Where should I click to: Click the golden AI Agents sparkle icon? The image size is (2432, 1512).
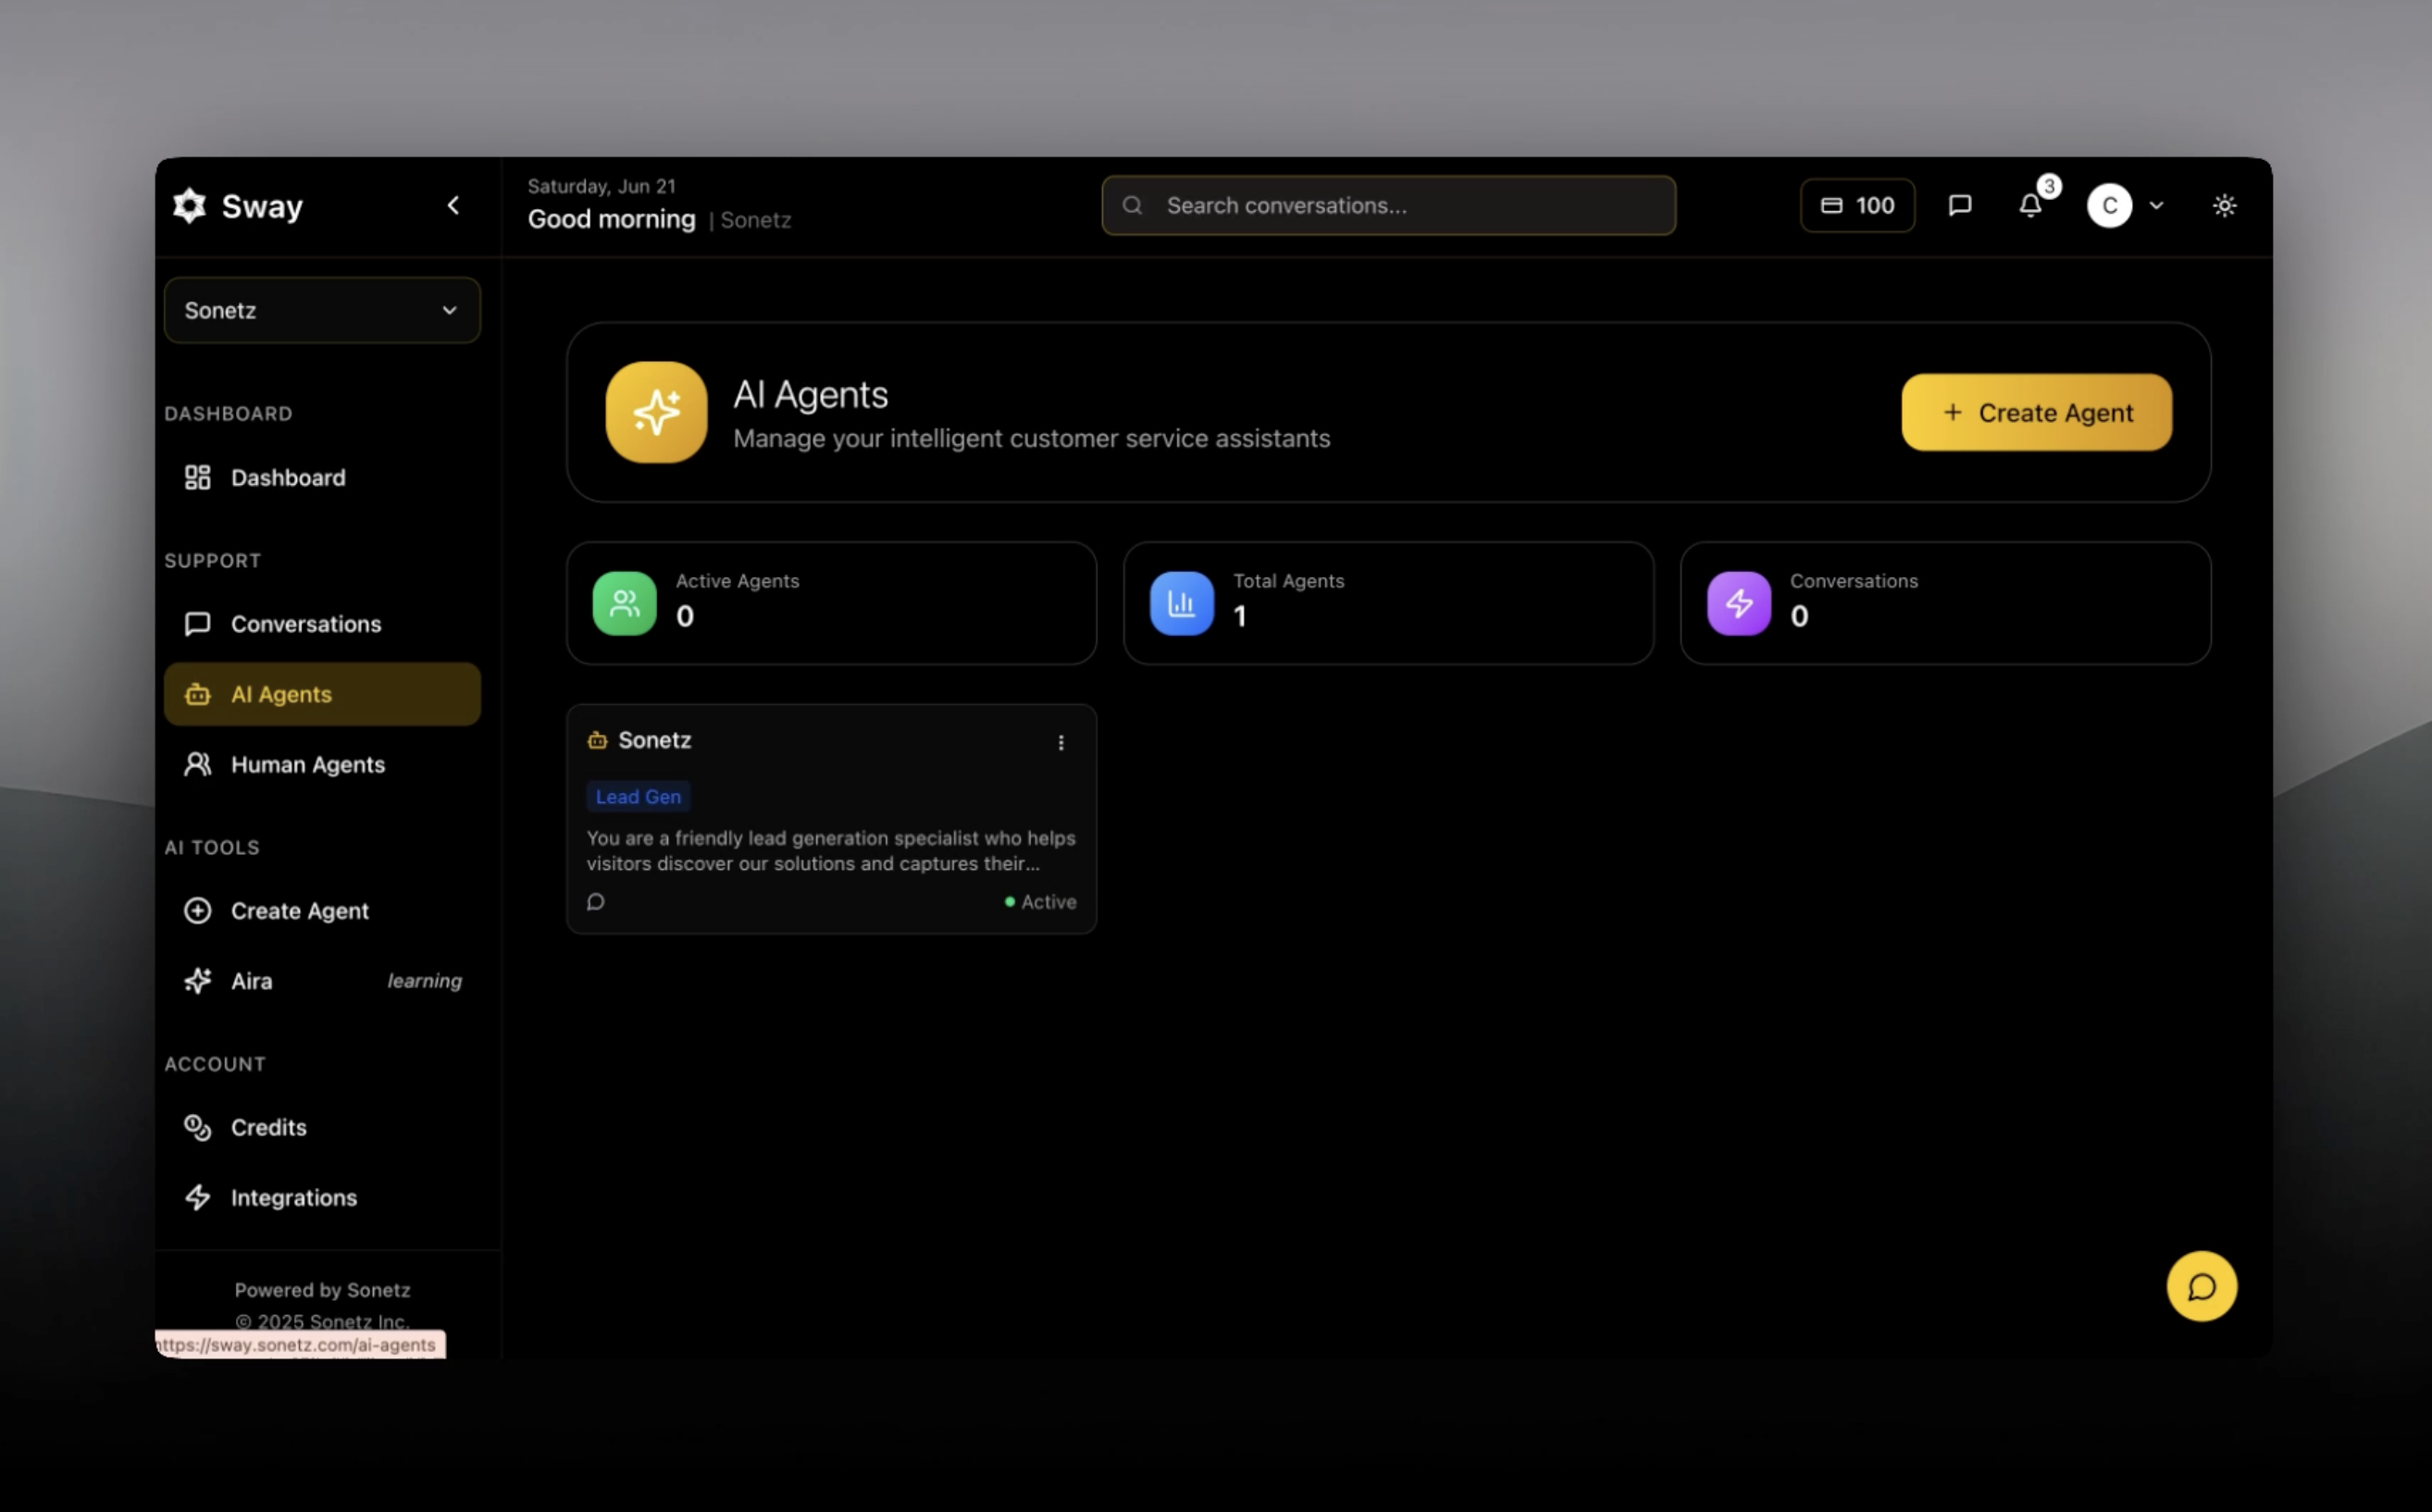coord(656,412)
